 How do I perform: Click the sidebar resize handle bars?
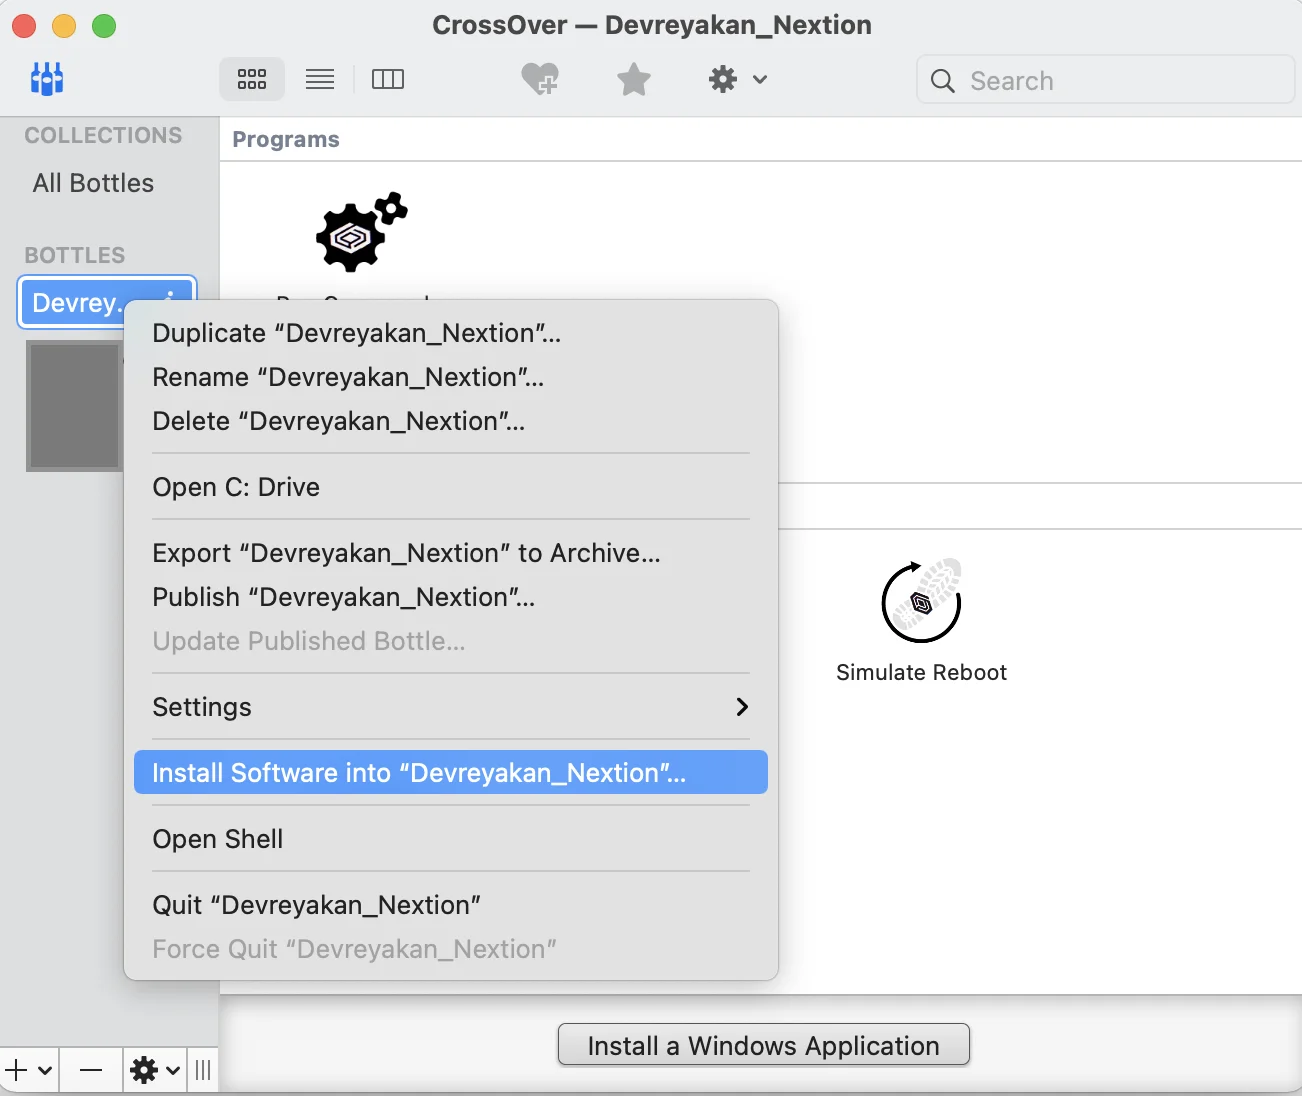(203, 1071)
